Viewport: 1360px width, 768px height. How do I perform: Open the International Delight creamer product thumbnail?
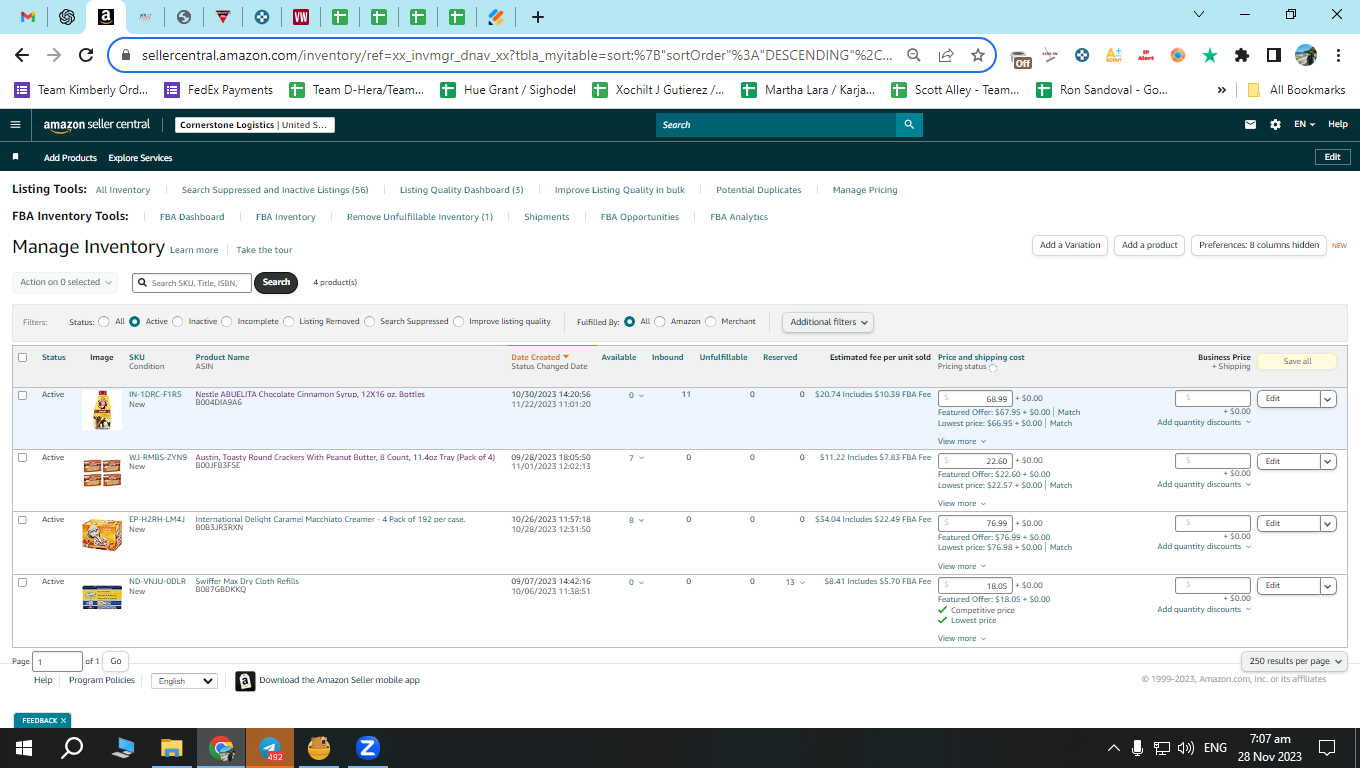[102, 534]
